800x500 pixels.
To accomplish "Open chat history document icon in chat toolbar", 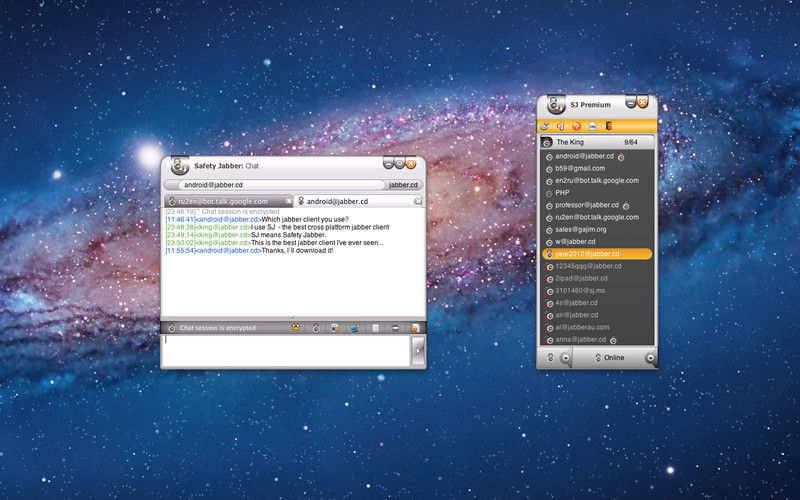I will [376, 328].
